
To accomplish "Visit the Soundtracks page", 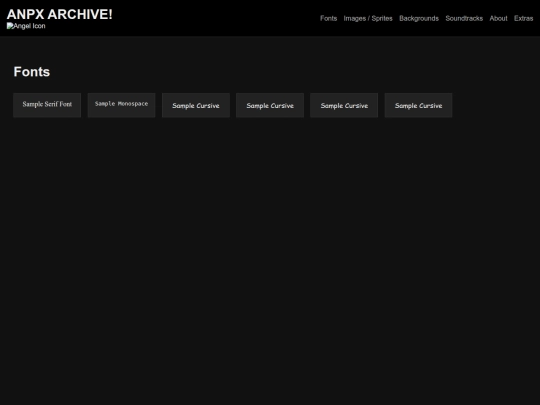I will coord(464,18).
